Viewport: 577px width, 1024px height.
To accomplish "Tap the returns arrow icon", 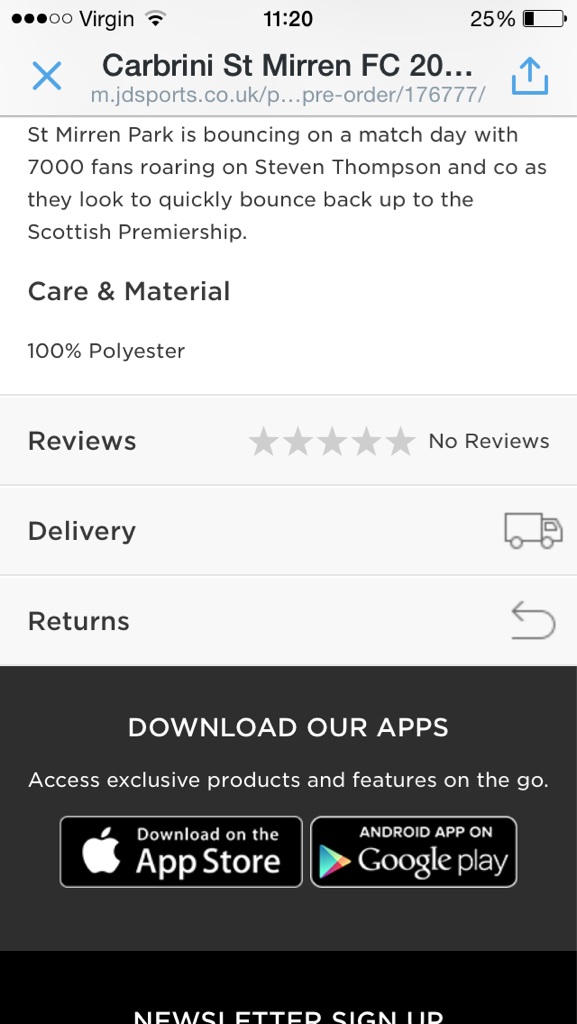I will [533, 620].
